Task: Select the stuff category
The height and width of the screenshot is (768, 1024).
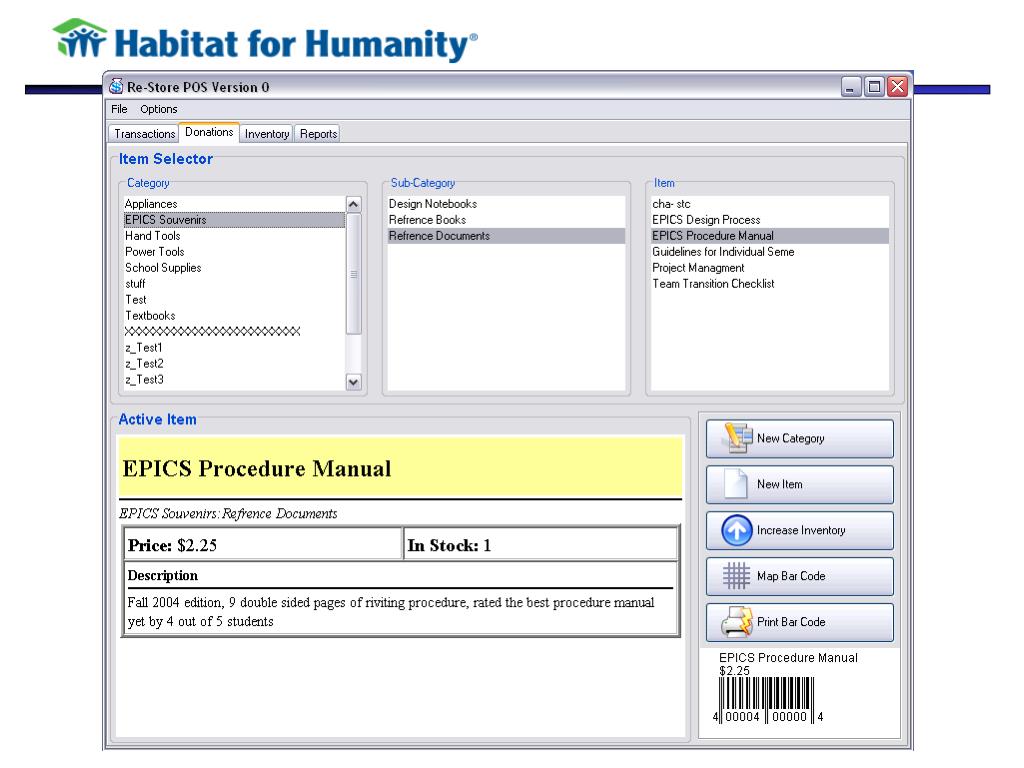Action: coord(234,284)
